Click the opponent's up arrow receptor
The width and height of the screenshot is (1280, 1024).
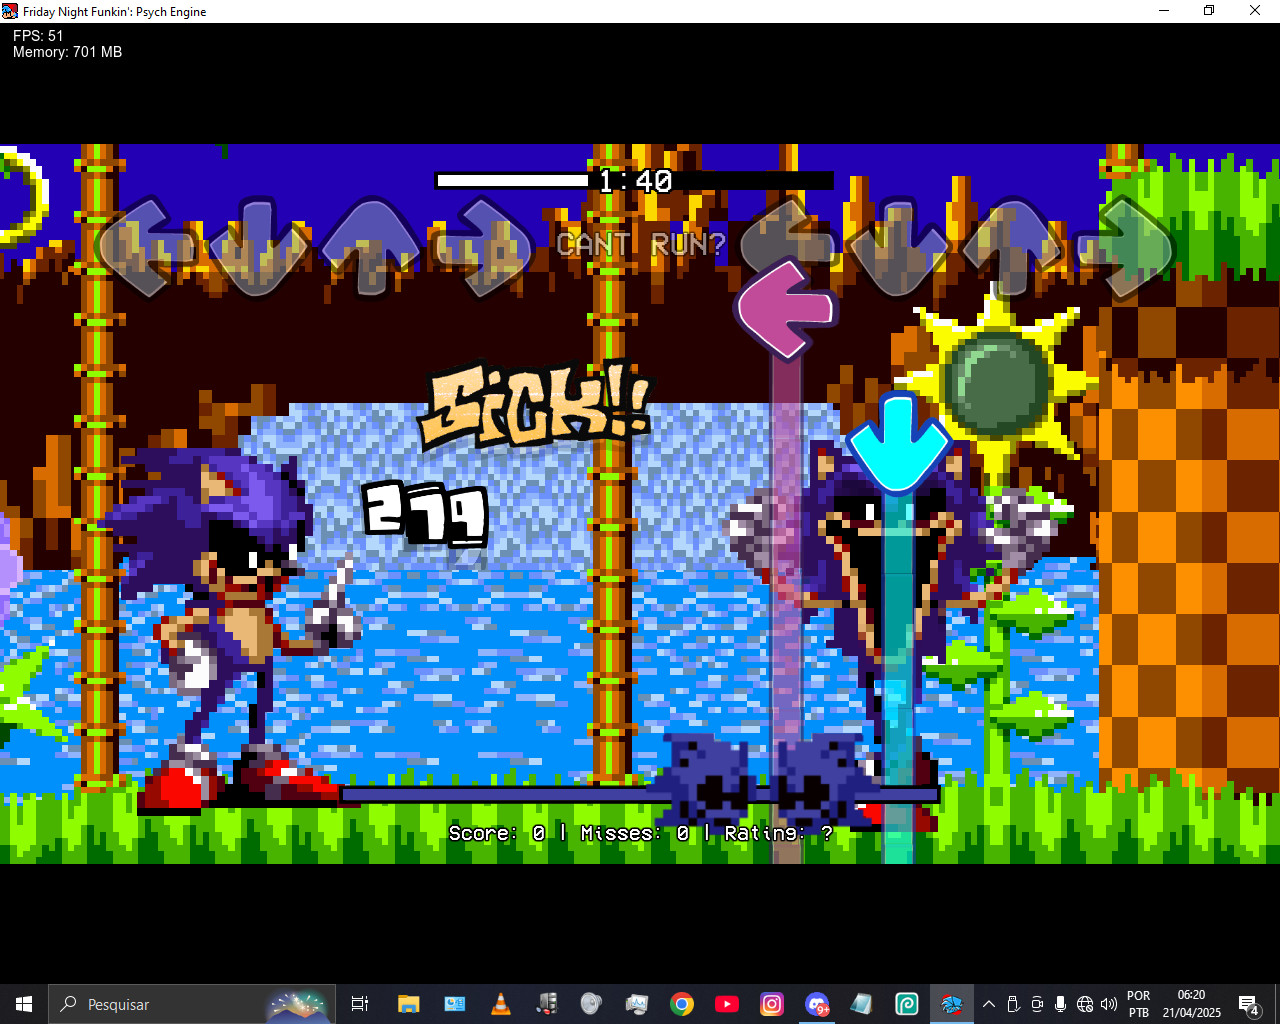click(x=371, y=247)
